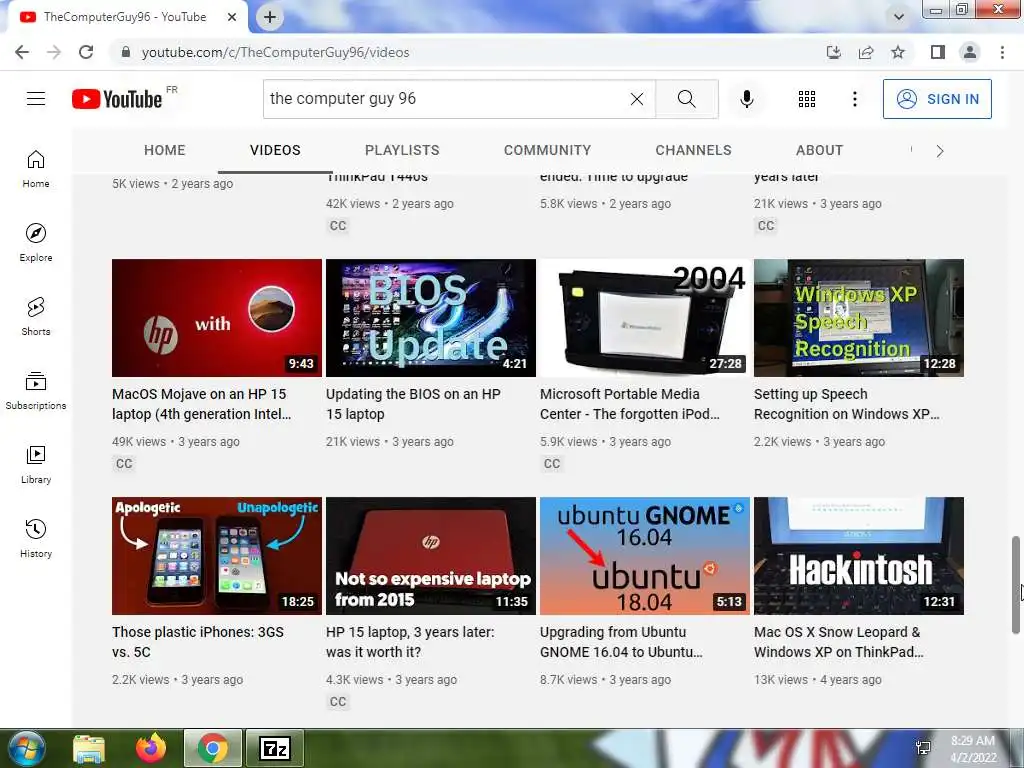Open Home in the left sidebar
The height and width of the screenshot is (768, 1024).
(36, 169)
